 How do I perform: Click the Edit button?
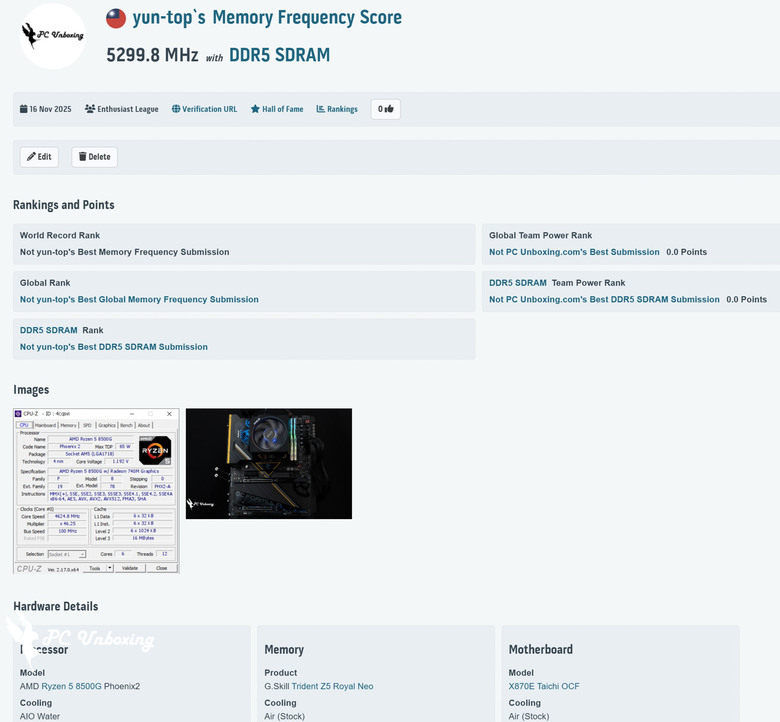pos(39,157)
